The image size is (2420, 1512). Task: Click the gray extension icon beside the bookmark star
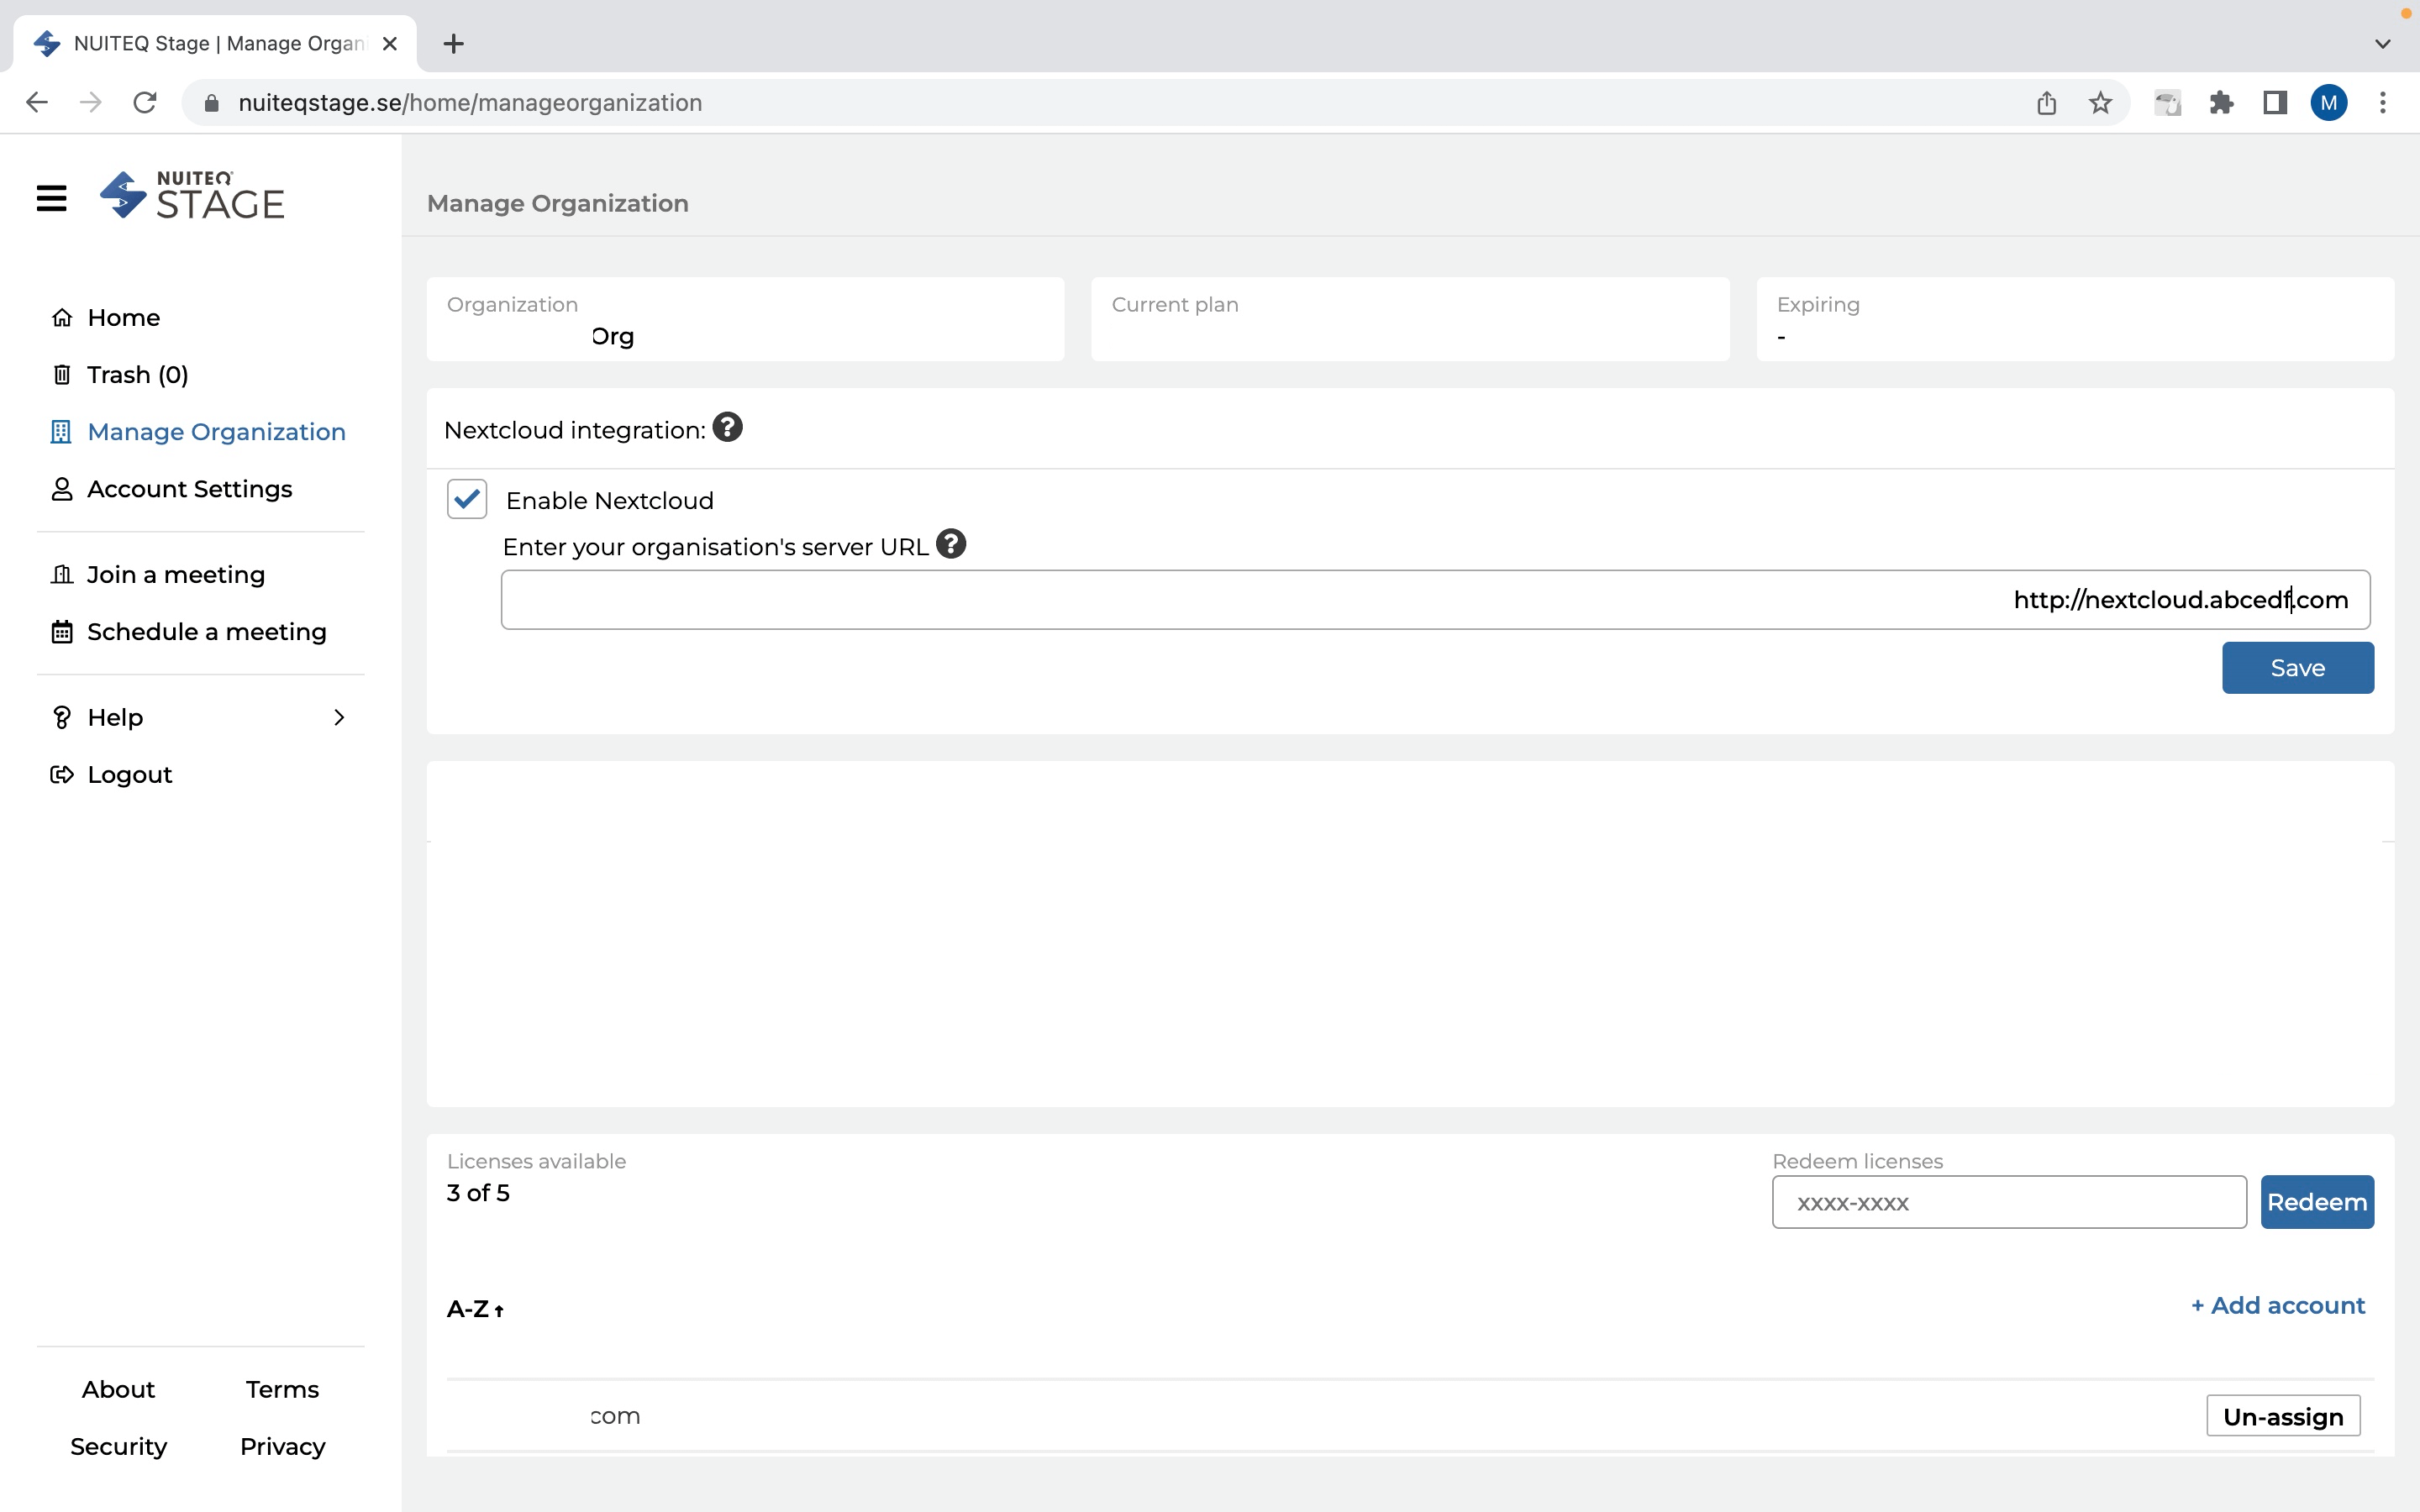tap(2167, 102)
